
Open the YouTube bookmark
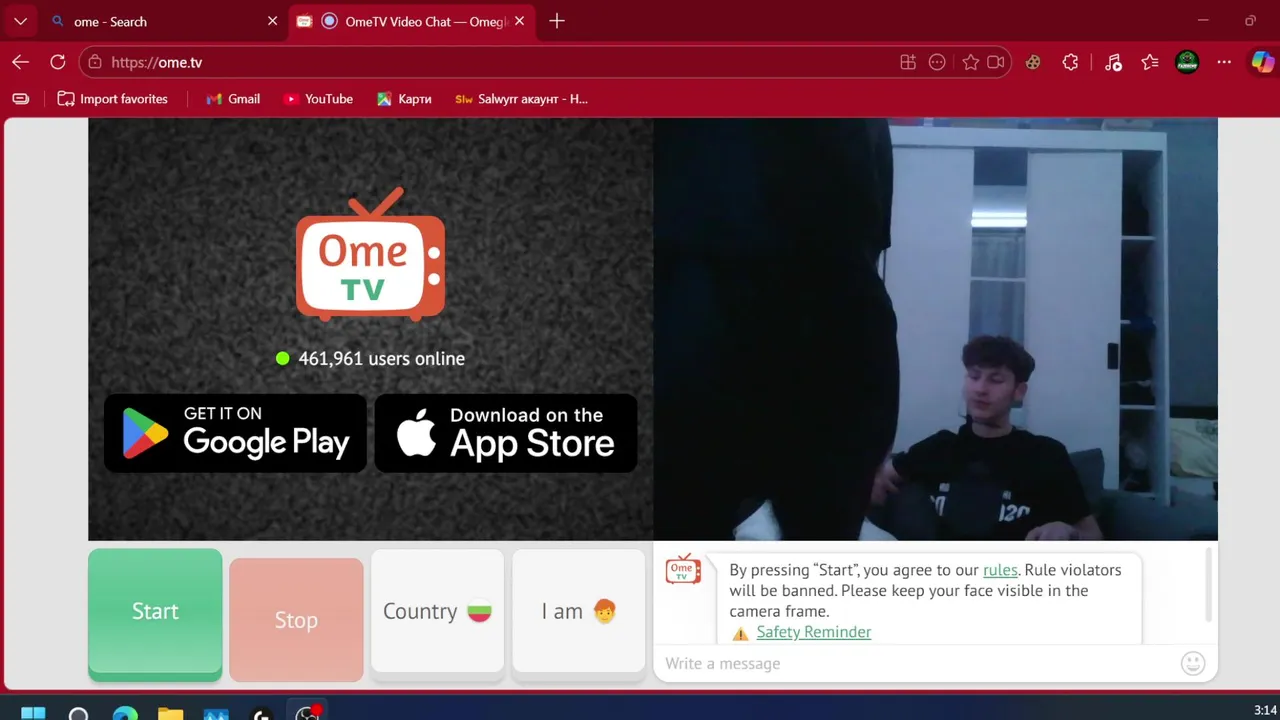tap(318, 99)
